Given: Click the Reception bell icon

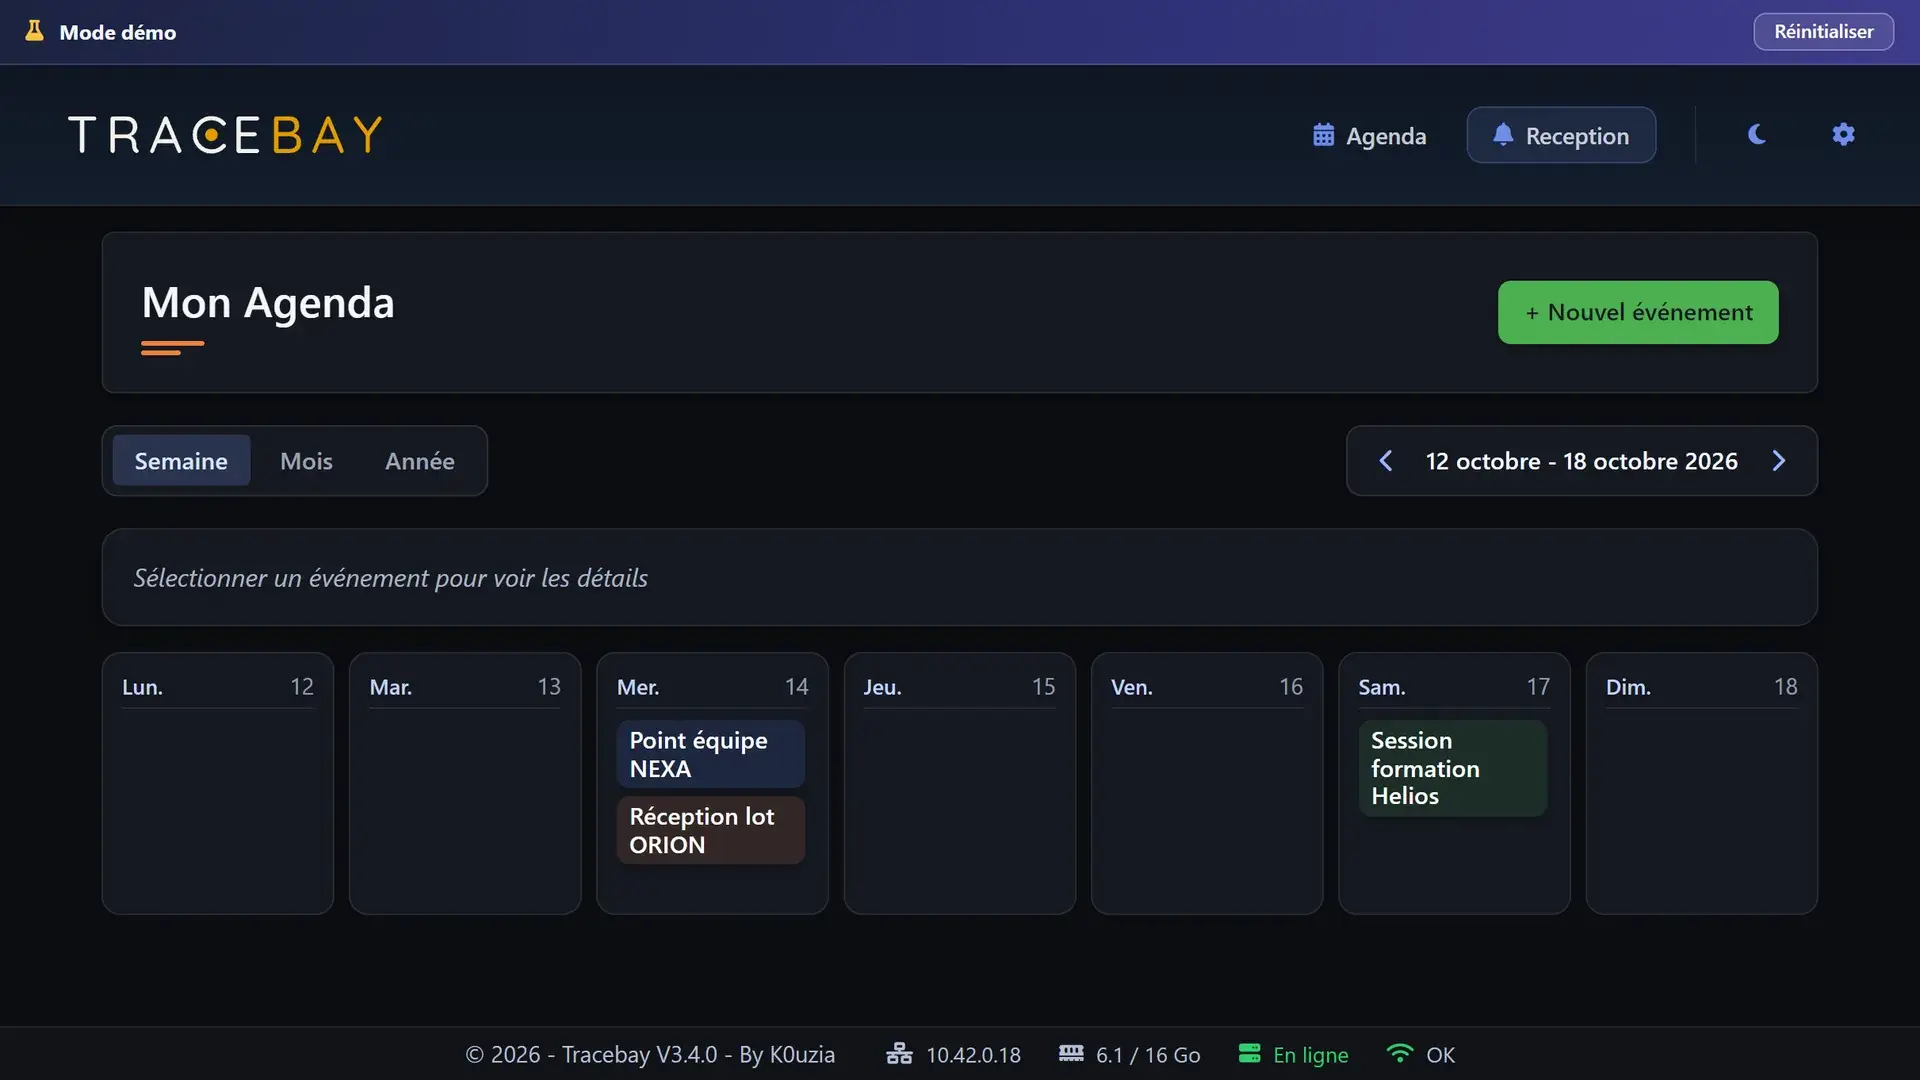Looking at the screenshot, I should 1502,135.
